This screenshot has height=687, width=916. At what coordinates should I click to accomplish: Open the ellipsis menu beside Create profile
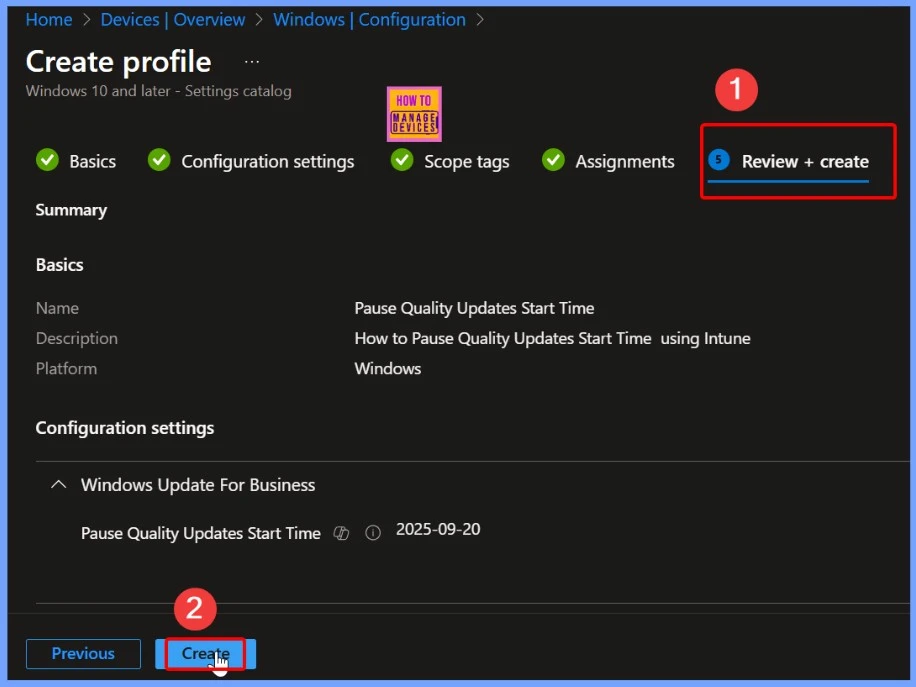point(252,61)
